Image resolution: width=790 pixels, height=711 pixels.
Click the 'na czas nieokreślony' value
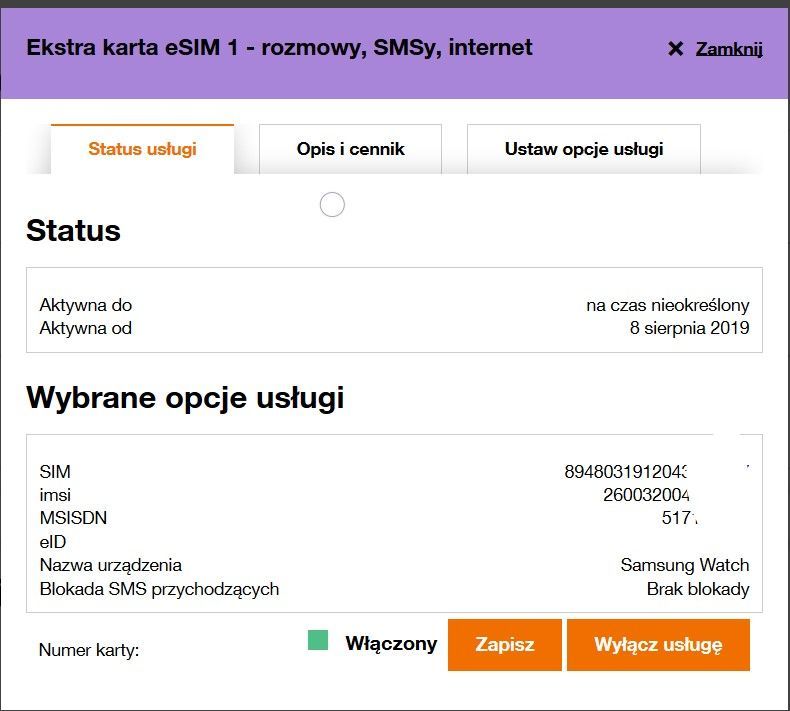tap(667, 305)
